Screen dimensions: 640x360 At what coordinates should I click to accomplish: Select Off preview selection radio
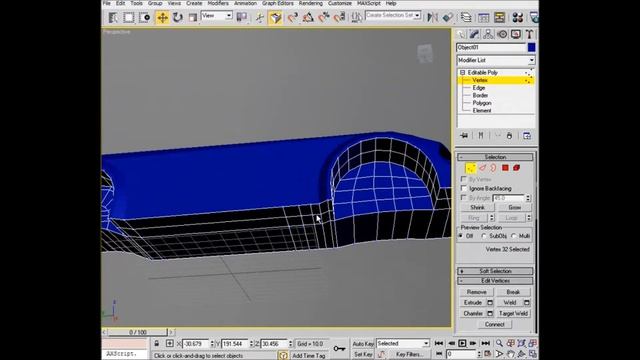click(461, 236)
